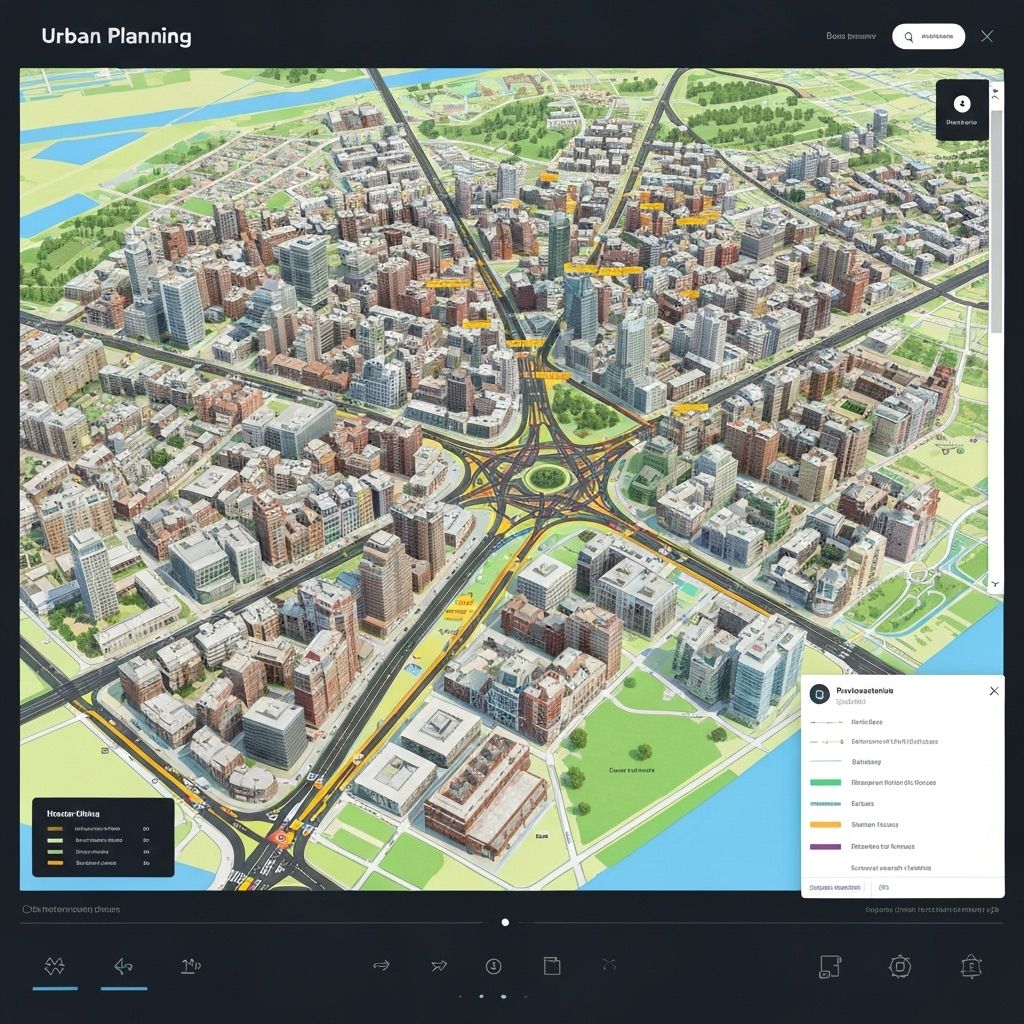Click the upward arrow icon in bottom toolbar
This screenshot has width=1024, height=1024.
click(190, 965)
